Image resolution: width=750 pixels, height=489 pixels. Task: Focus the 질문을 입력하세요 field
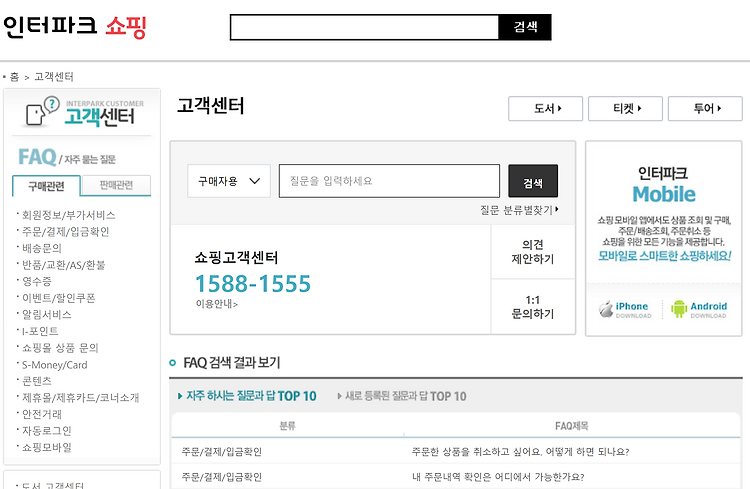point(389,181)
